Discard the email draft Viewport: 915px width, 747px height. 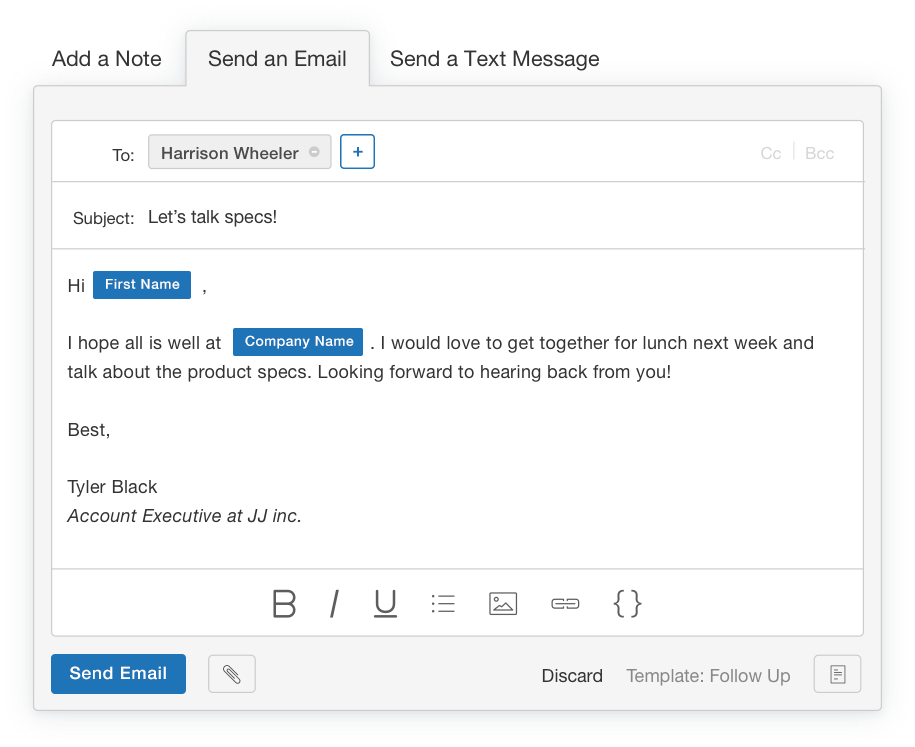point(571,675)
